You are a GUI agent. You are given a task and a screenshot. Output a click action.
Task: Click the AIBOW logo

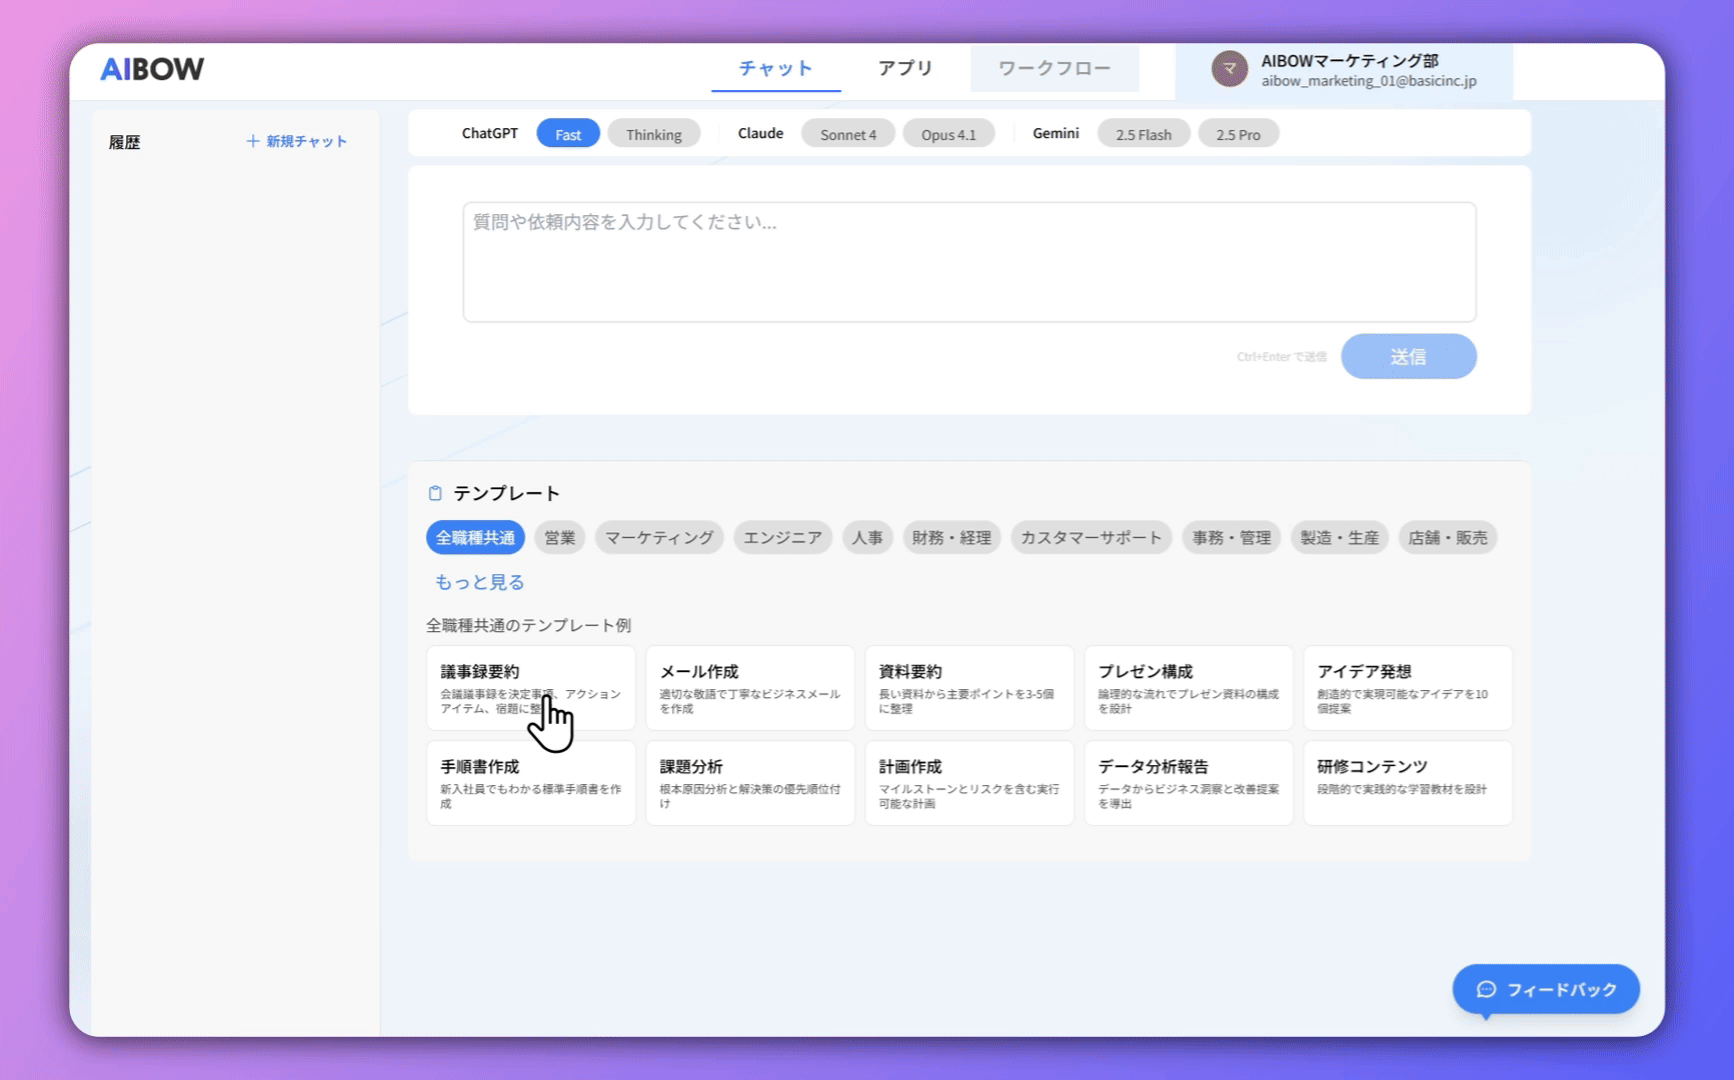pyautogui.click(x=152, y=69)
